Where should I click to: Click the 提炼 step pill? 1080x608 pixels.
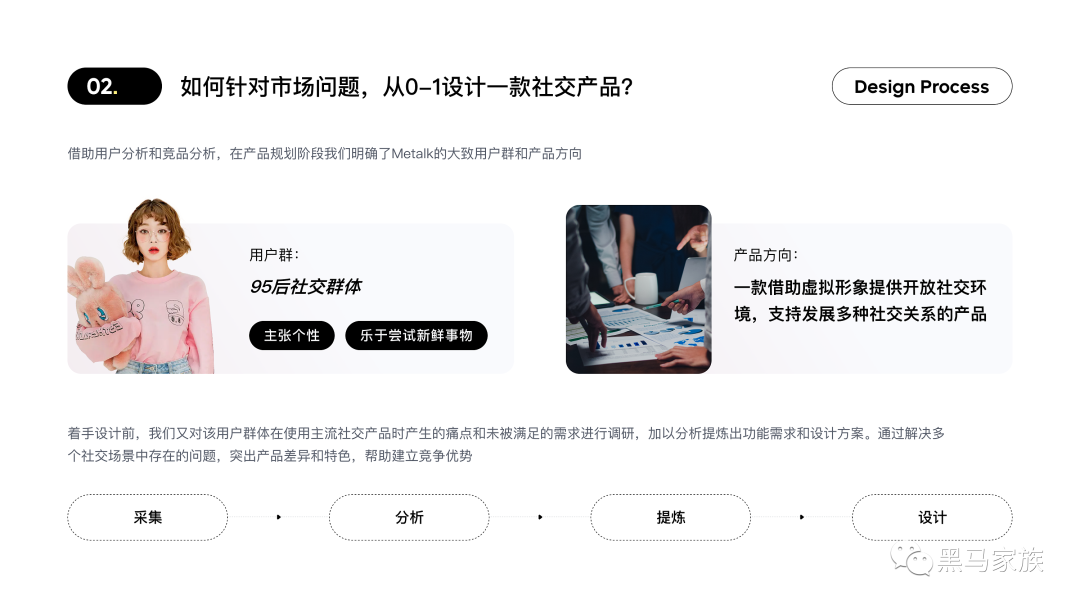point(670,517)
